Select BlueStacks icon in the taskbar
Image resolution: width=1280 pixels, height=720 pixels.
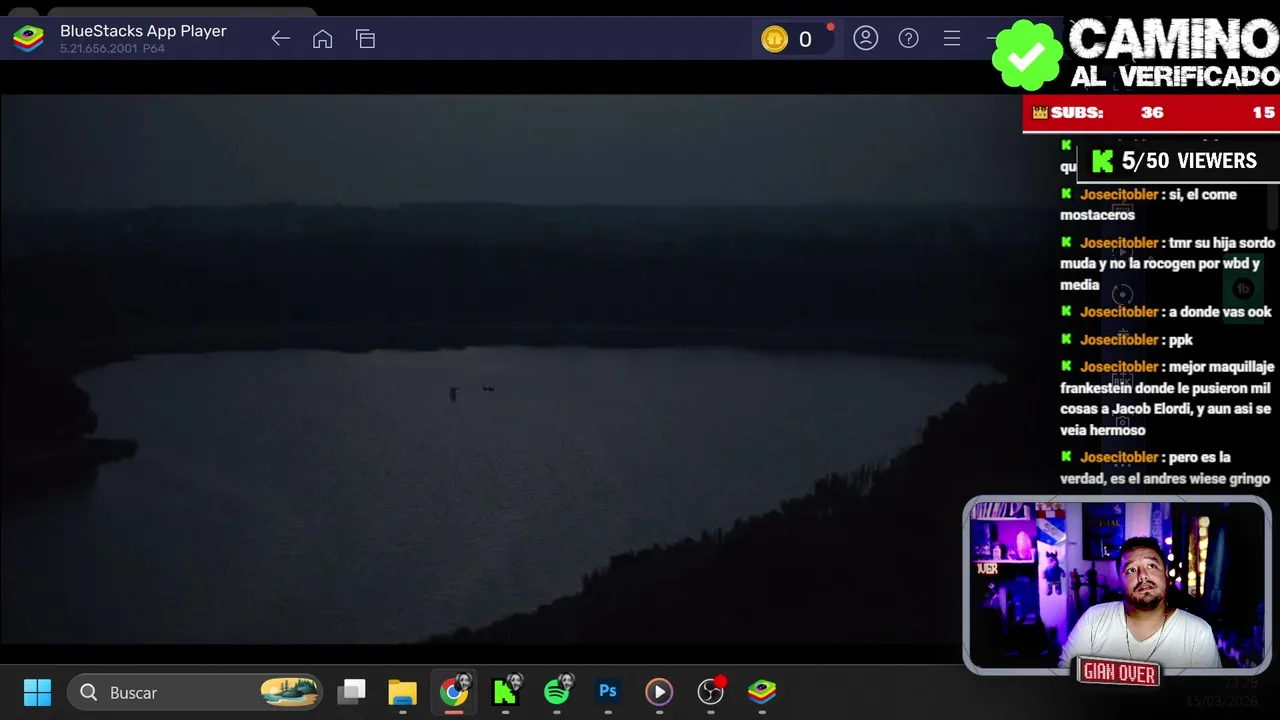pos(762,692)
